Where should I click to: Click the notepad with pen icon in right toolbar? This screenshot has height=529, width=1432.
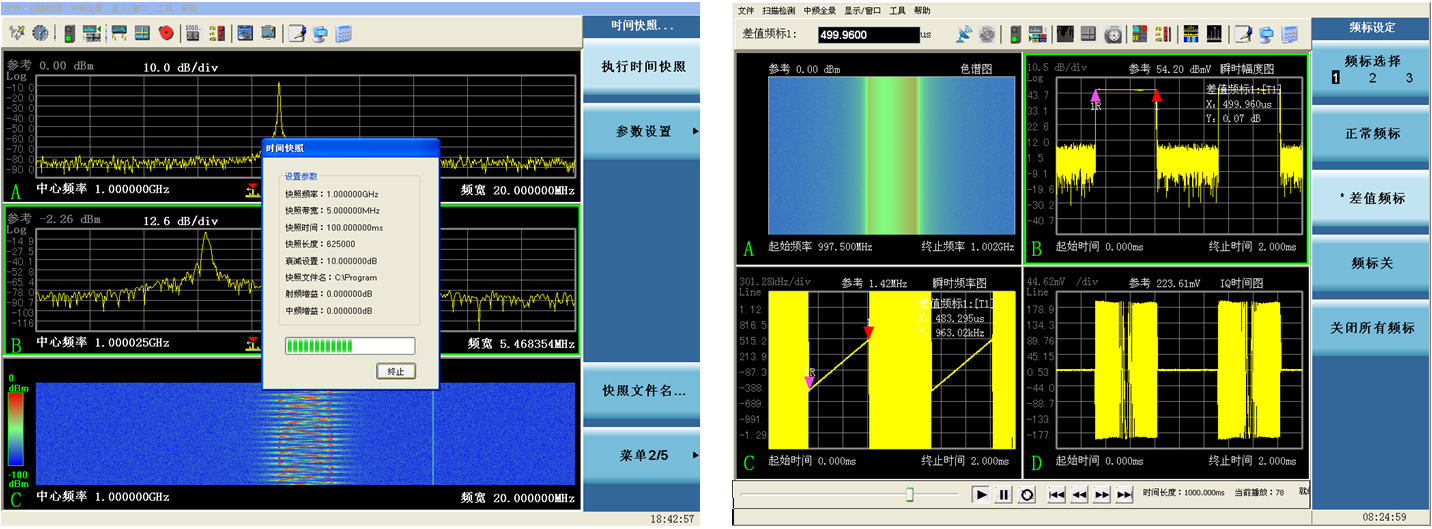coord(1243,34)
